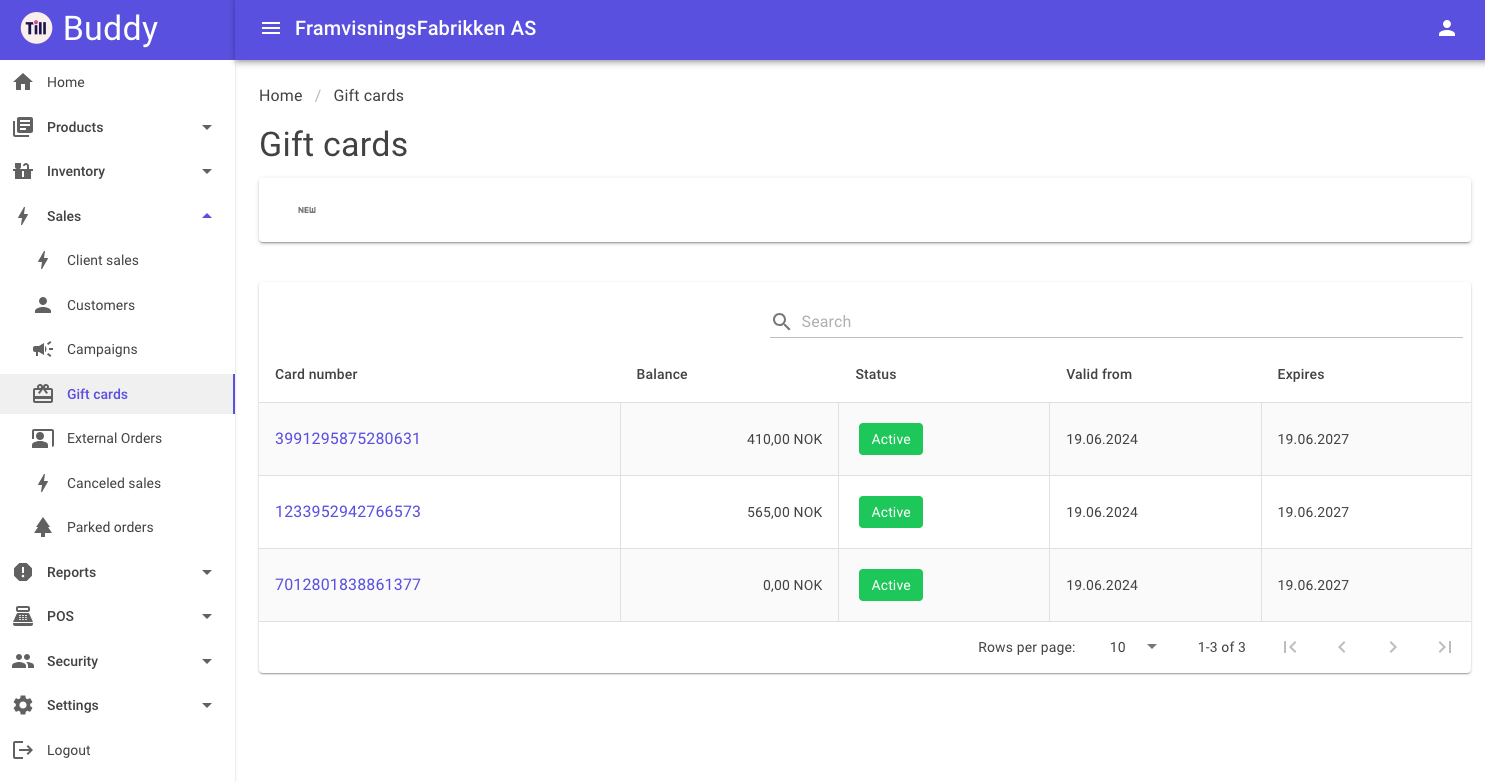Click the Home breadcrumb link
The image size is (1485, 782).
pos(280,96)
